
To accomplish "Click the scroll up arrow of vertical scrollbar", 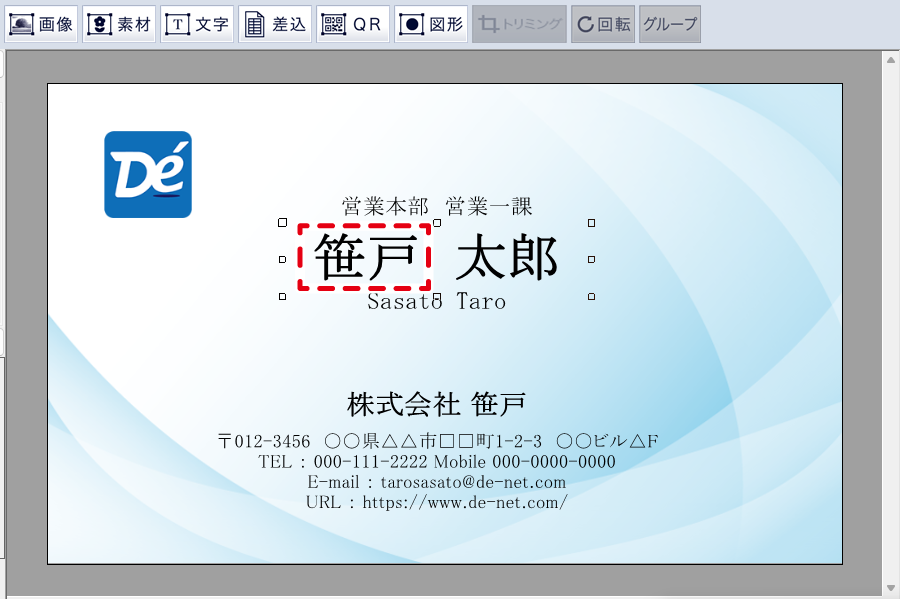I will point(891,60).
